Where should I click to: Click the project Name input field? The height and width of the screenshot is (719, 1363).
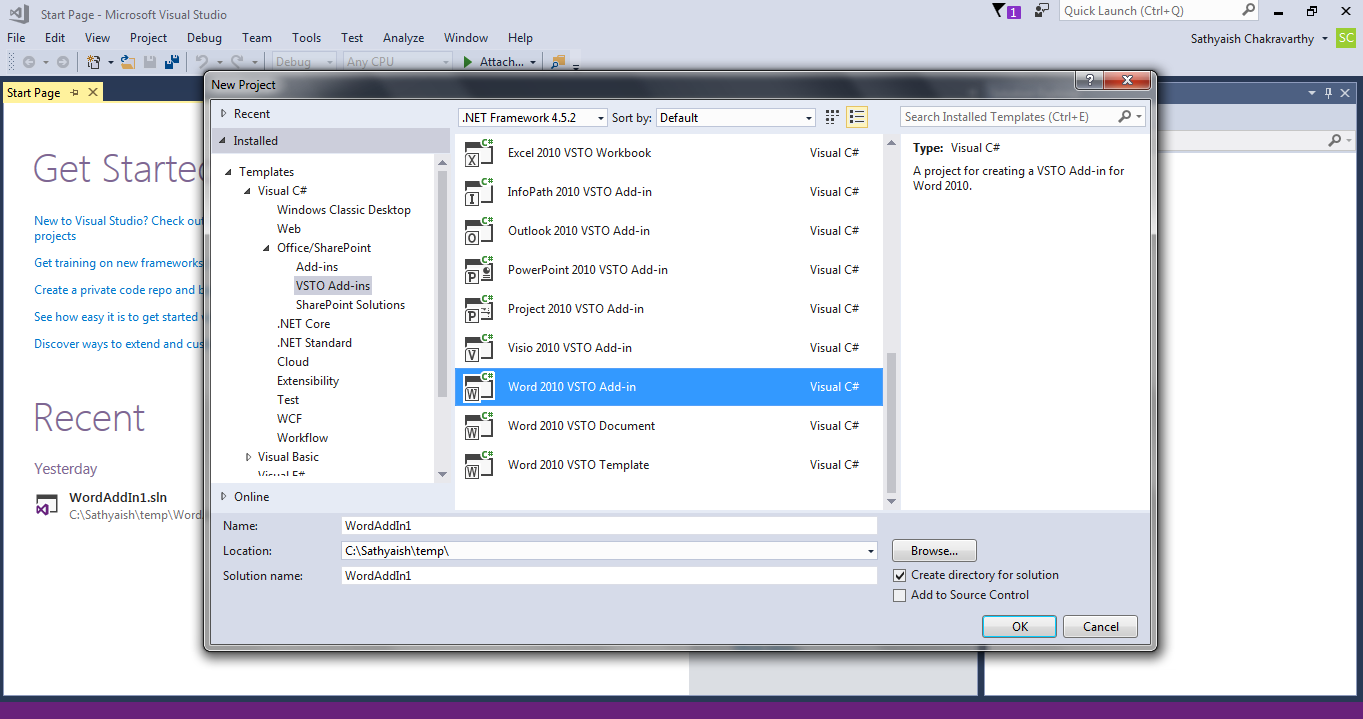click(x=609, y=526)
